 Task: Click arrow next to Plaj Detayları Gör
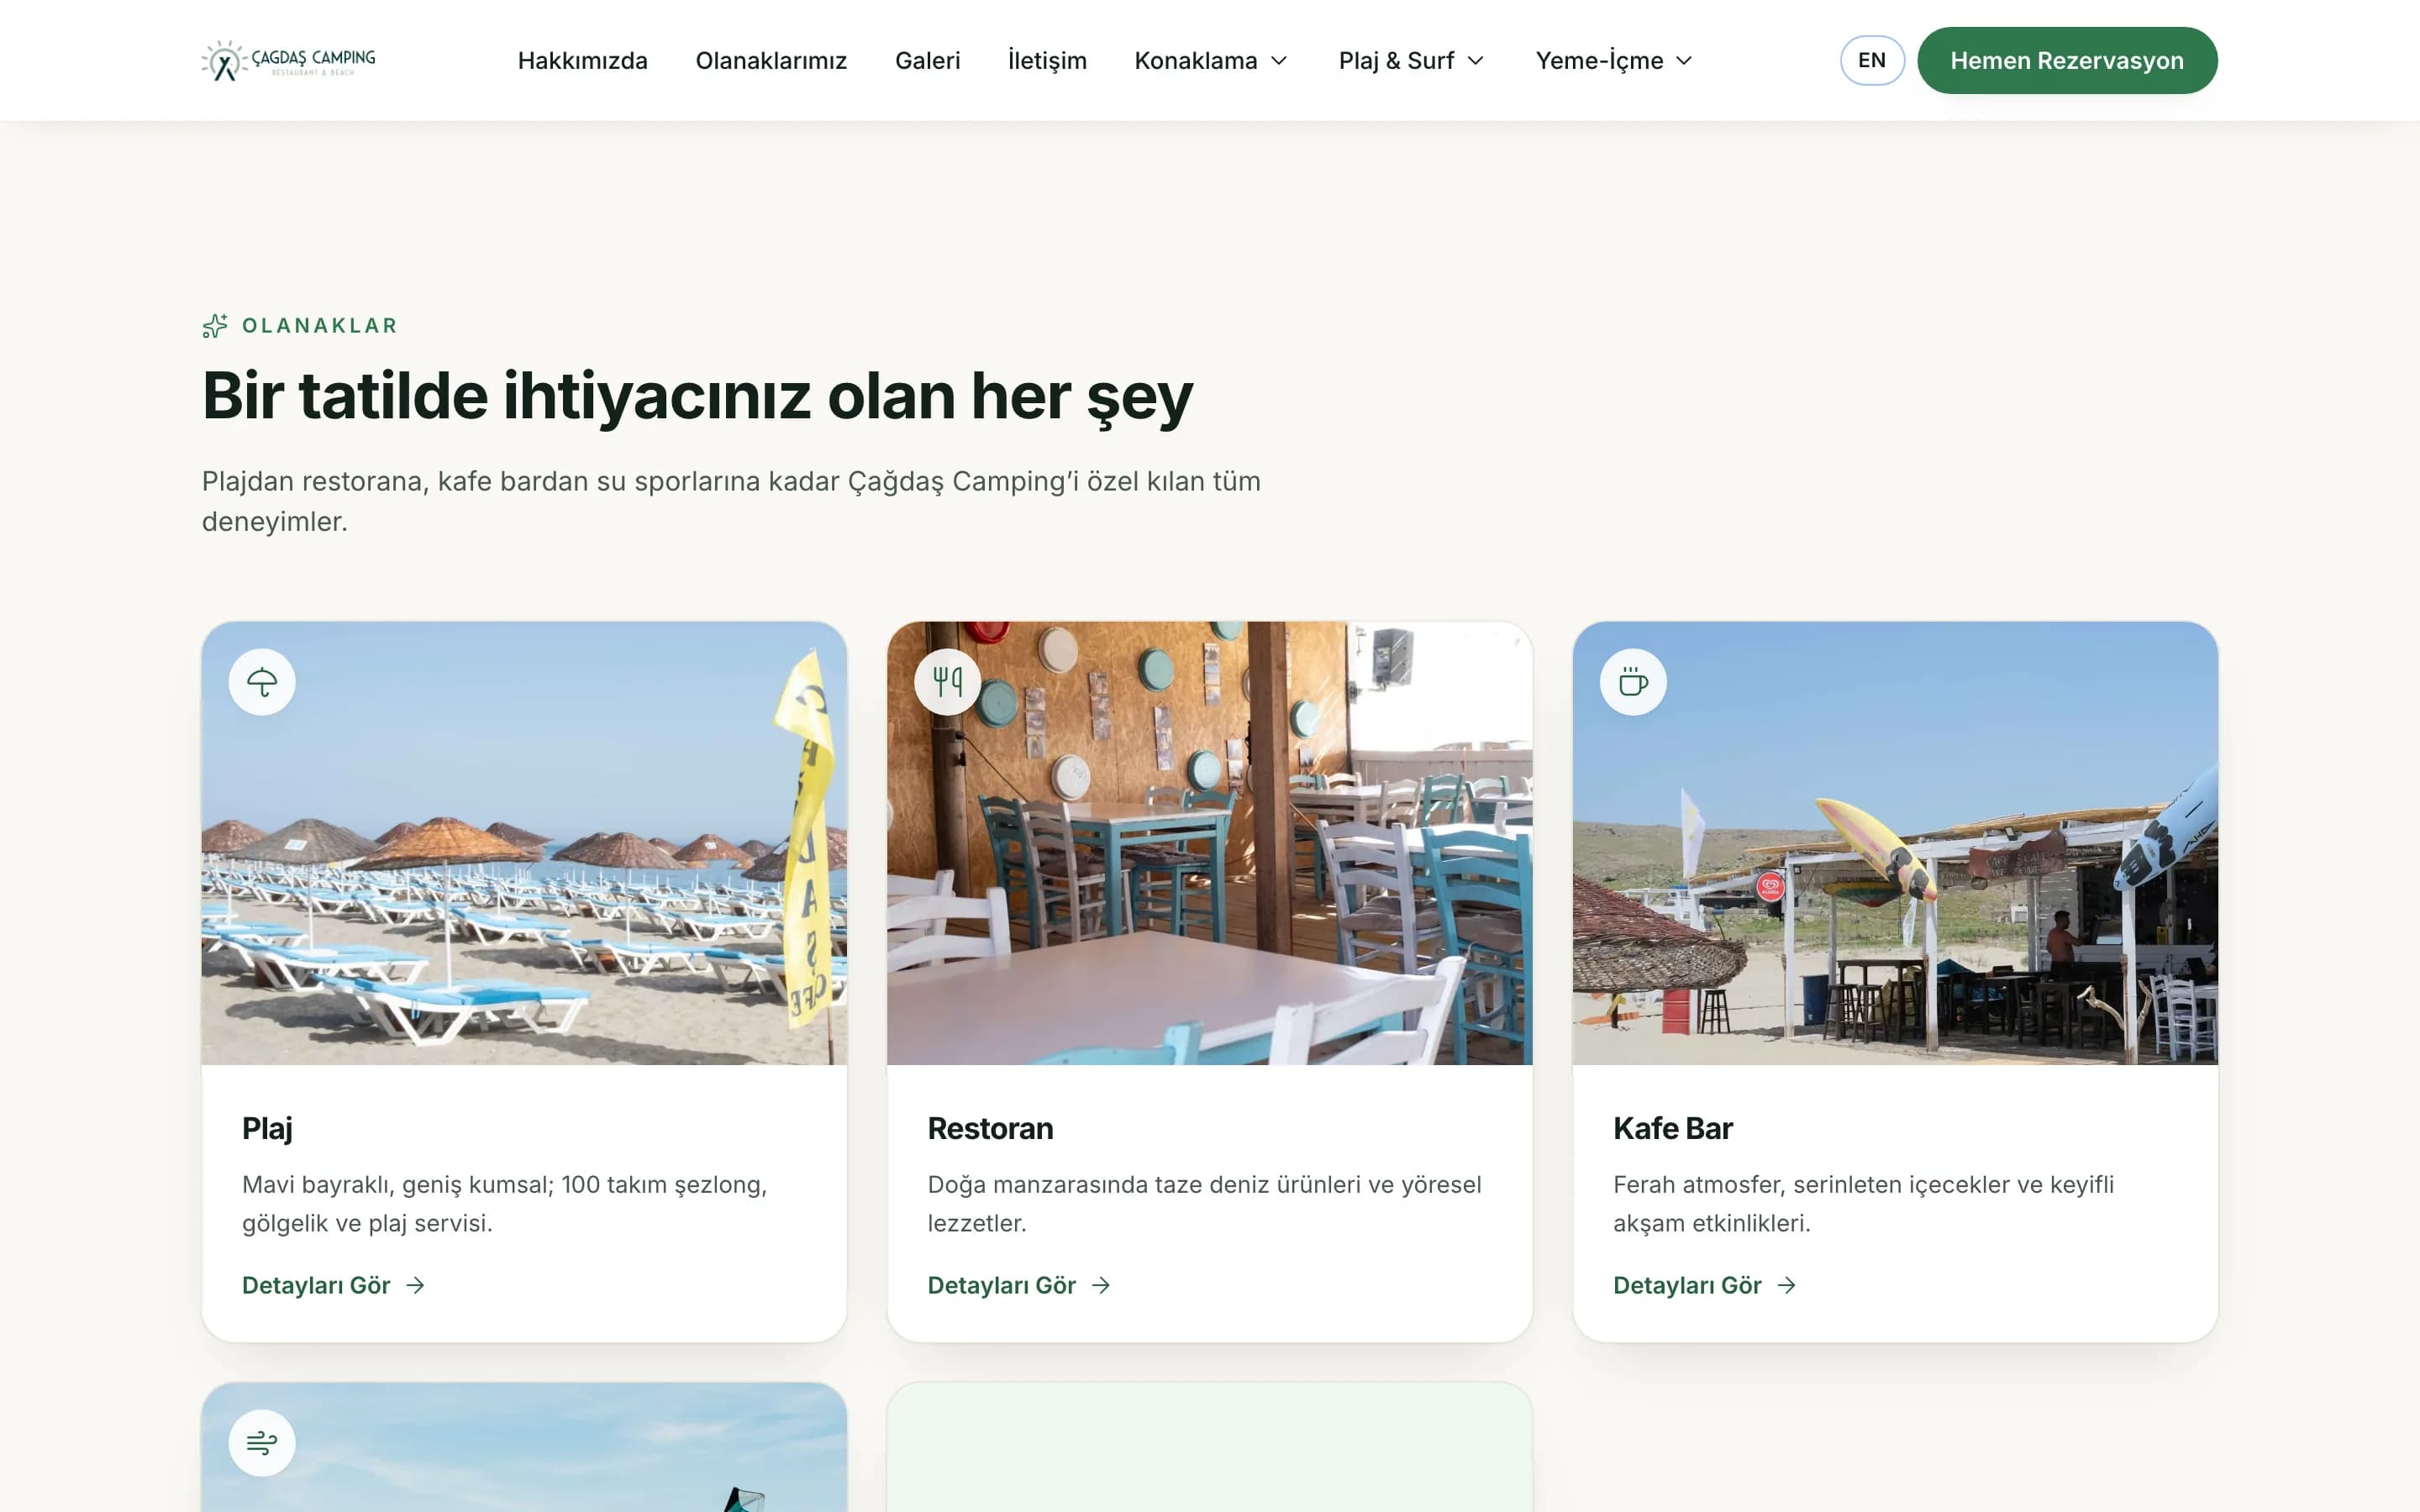coord(416,1285)
